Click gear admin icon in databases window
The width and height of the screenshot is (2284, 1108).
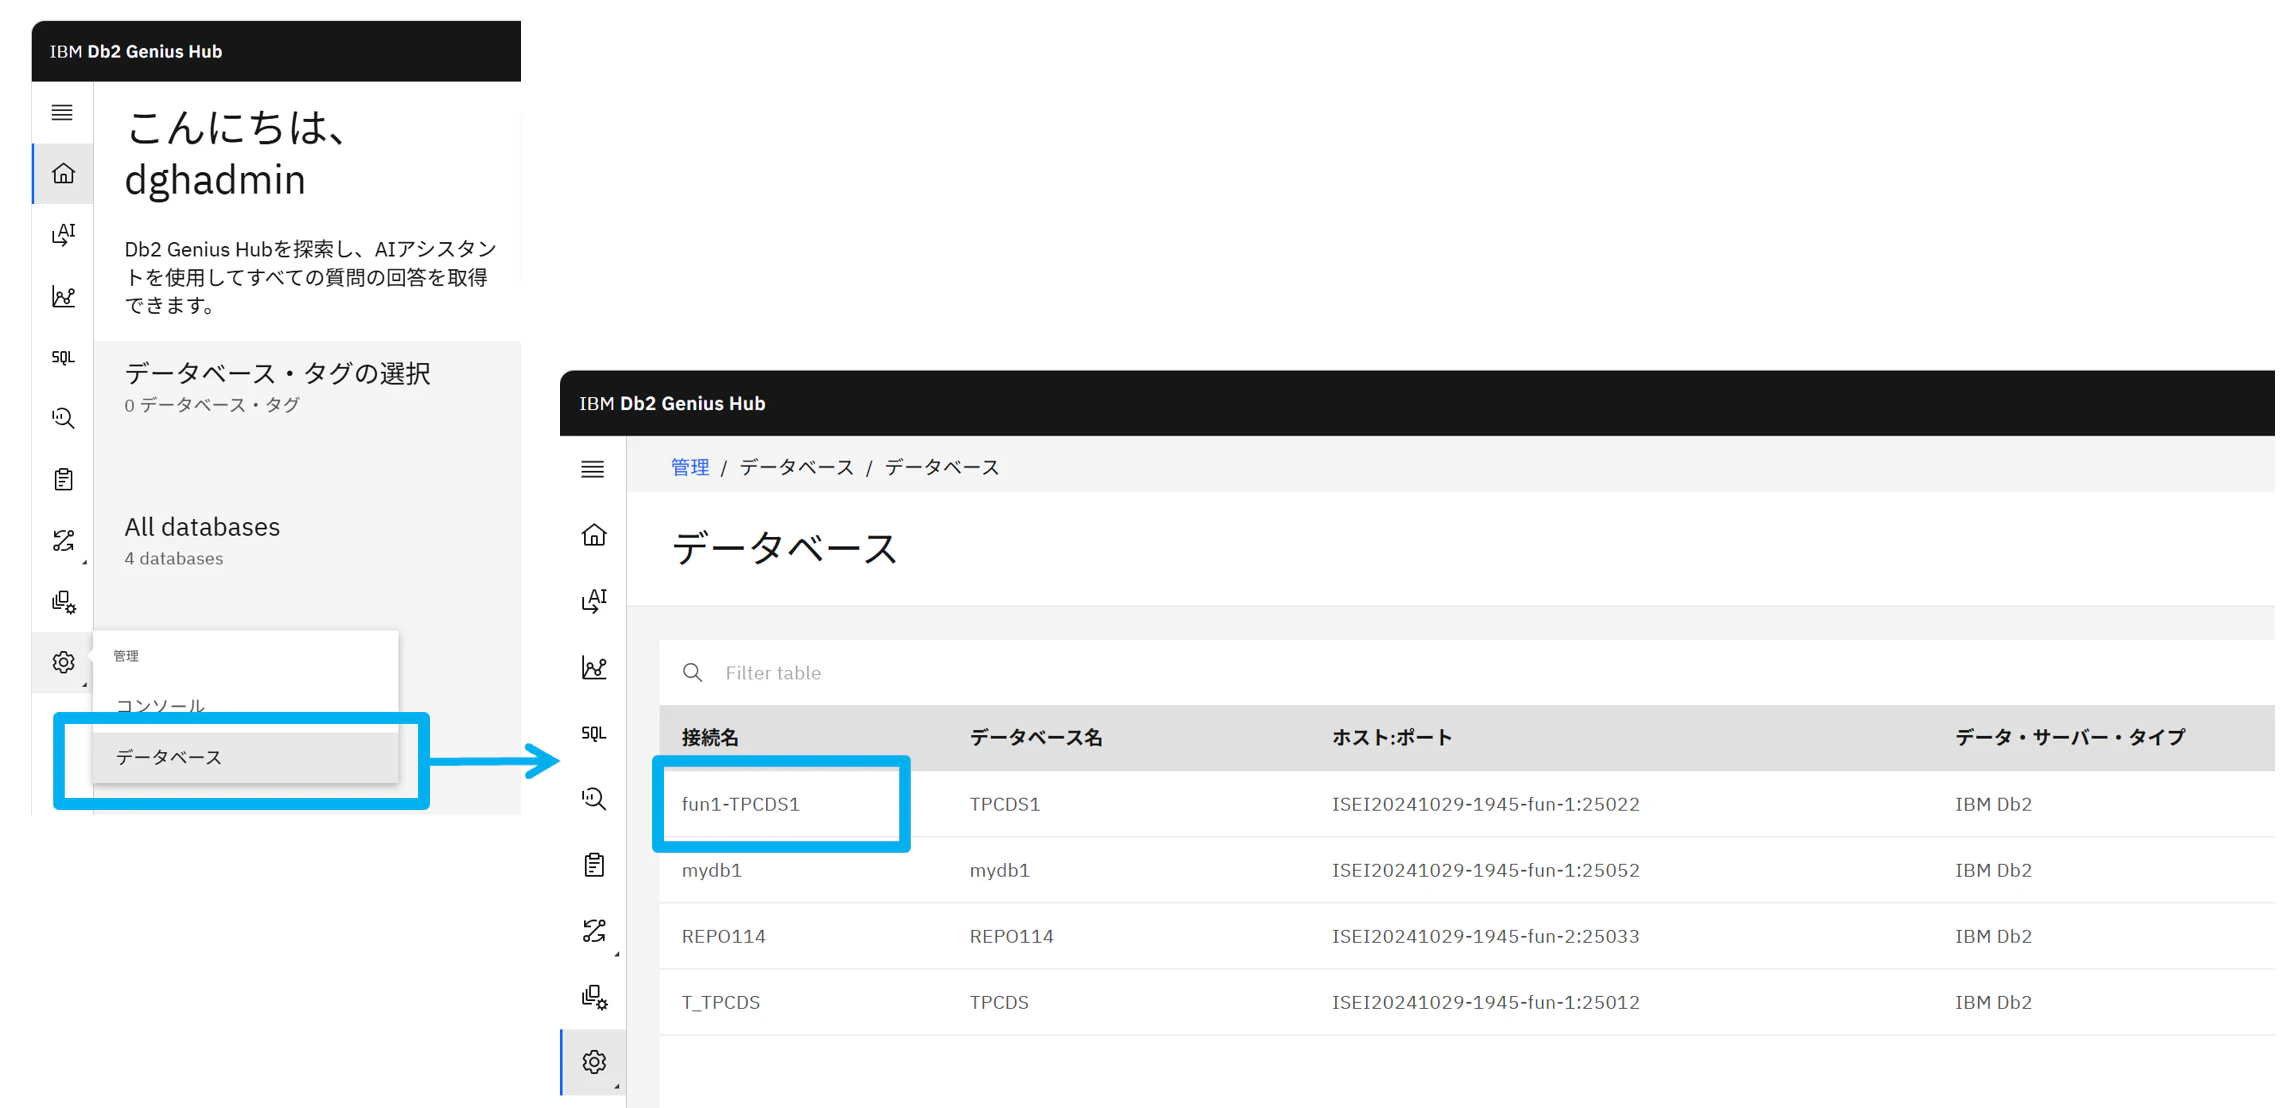[x=594, y=1062]
